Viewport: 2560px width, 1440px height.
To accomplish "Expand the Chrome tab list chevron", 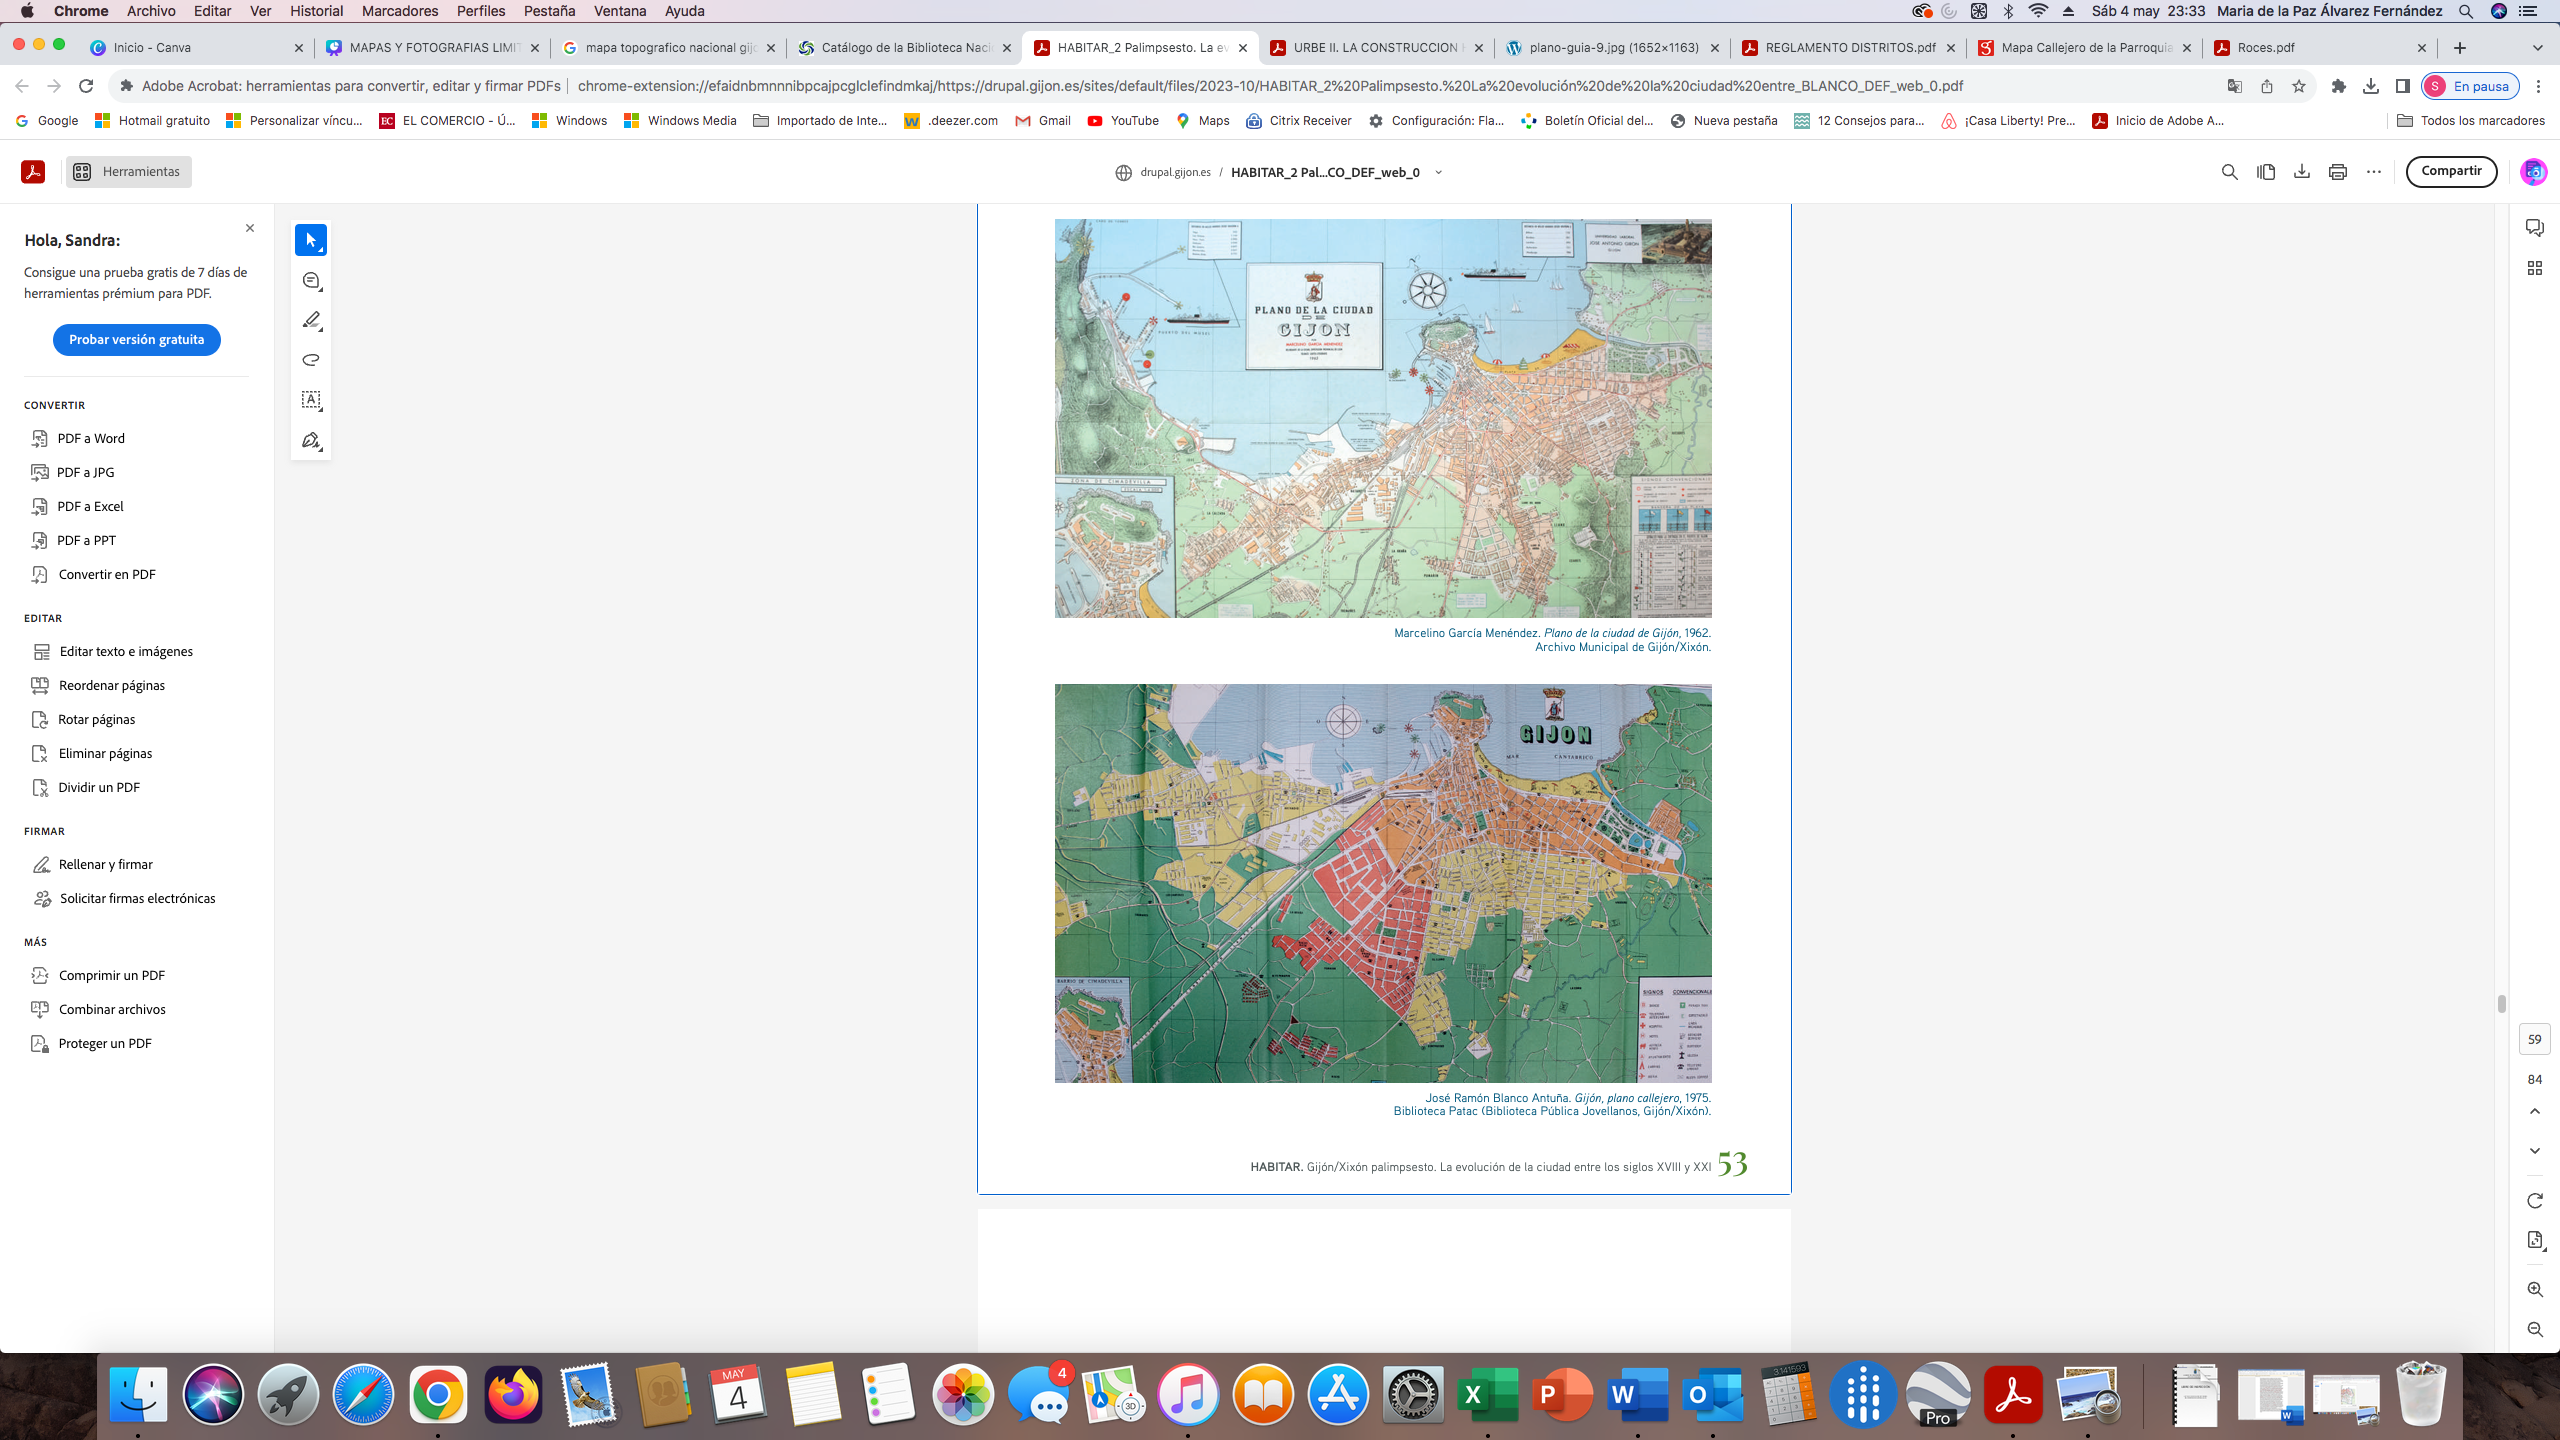I will coord(2537,47).
